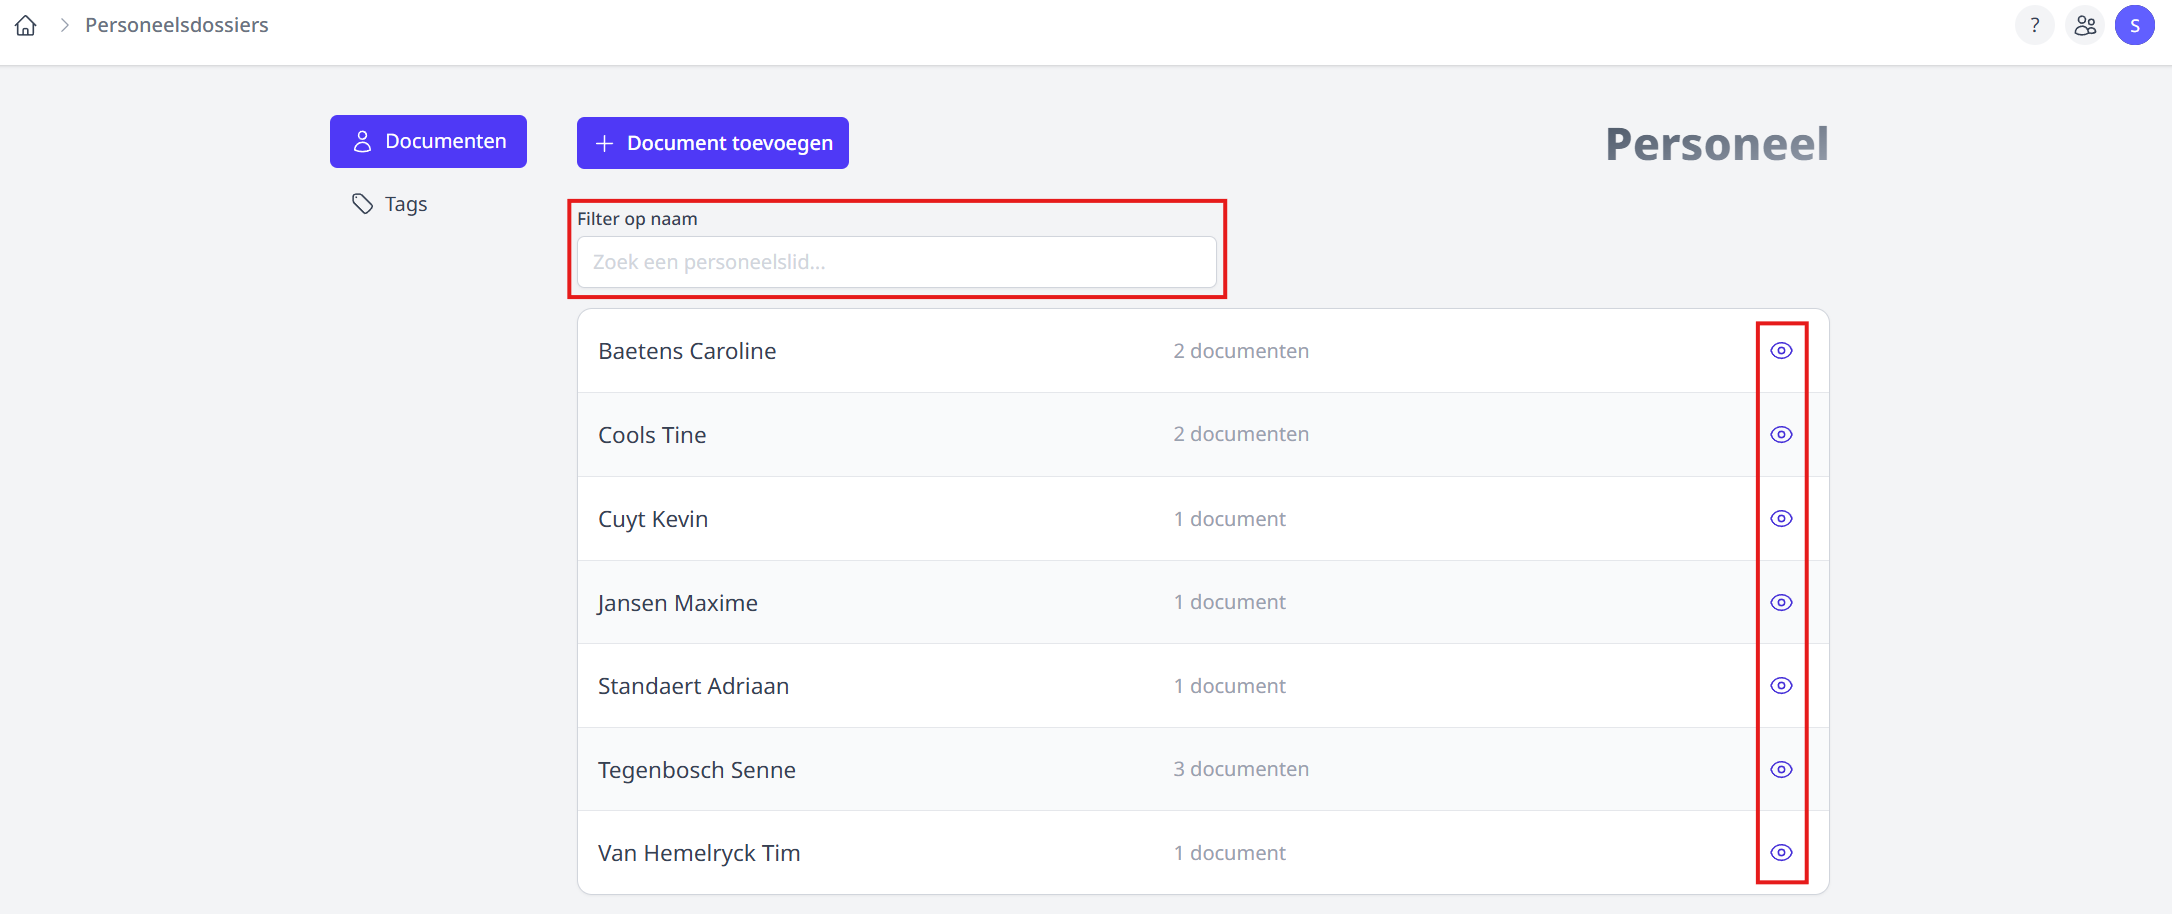Click Van Hemelryck Tim's name
Viewport: 2172px width, 914px height.
tap(698, 853)
